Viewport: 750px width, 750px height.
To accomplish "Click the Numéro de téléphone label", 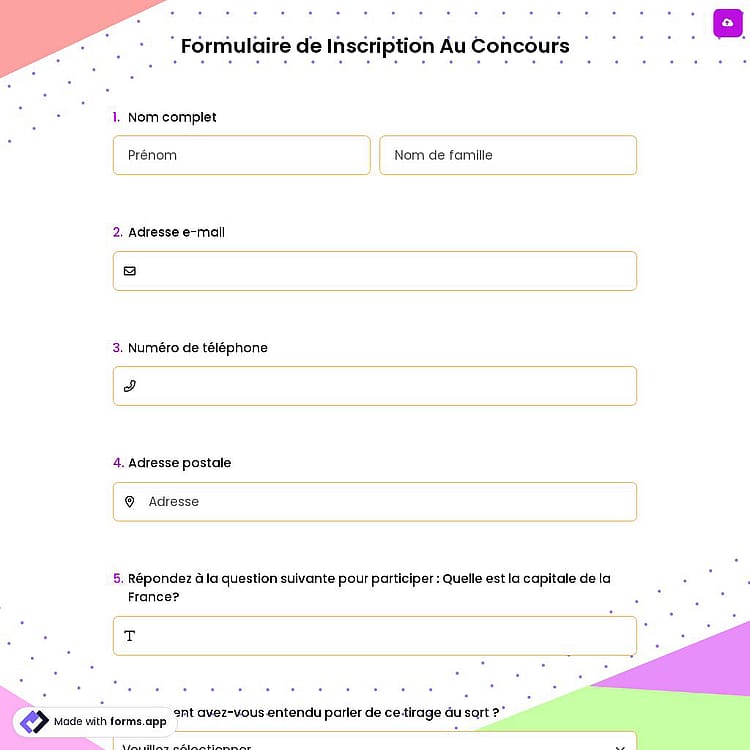I will coord(198,348).
